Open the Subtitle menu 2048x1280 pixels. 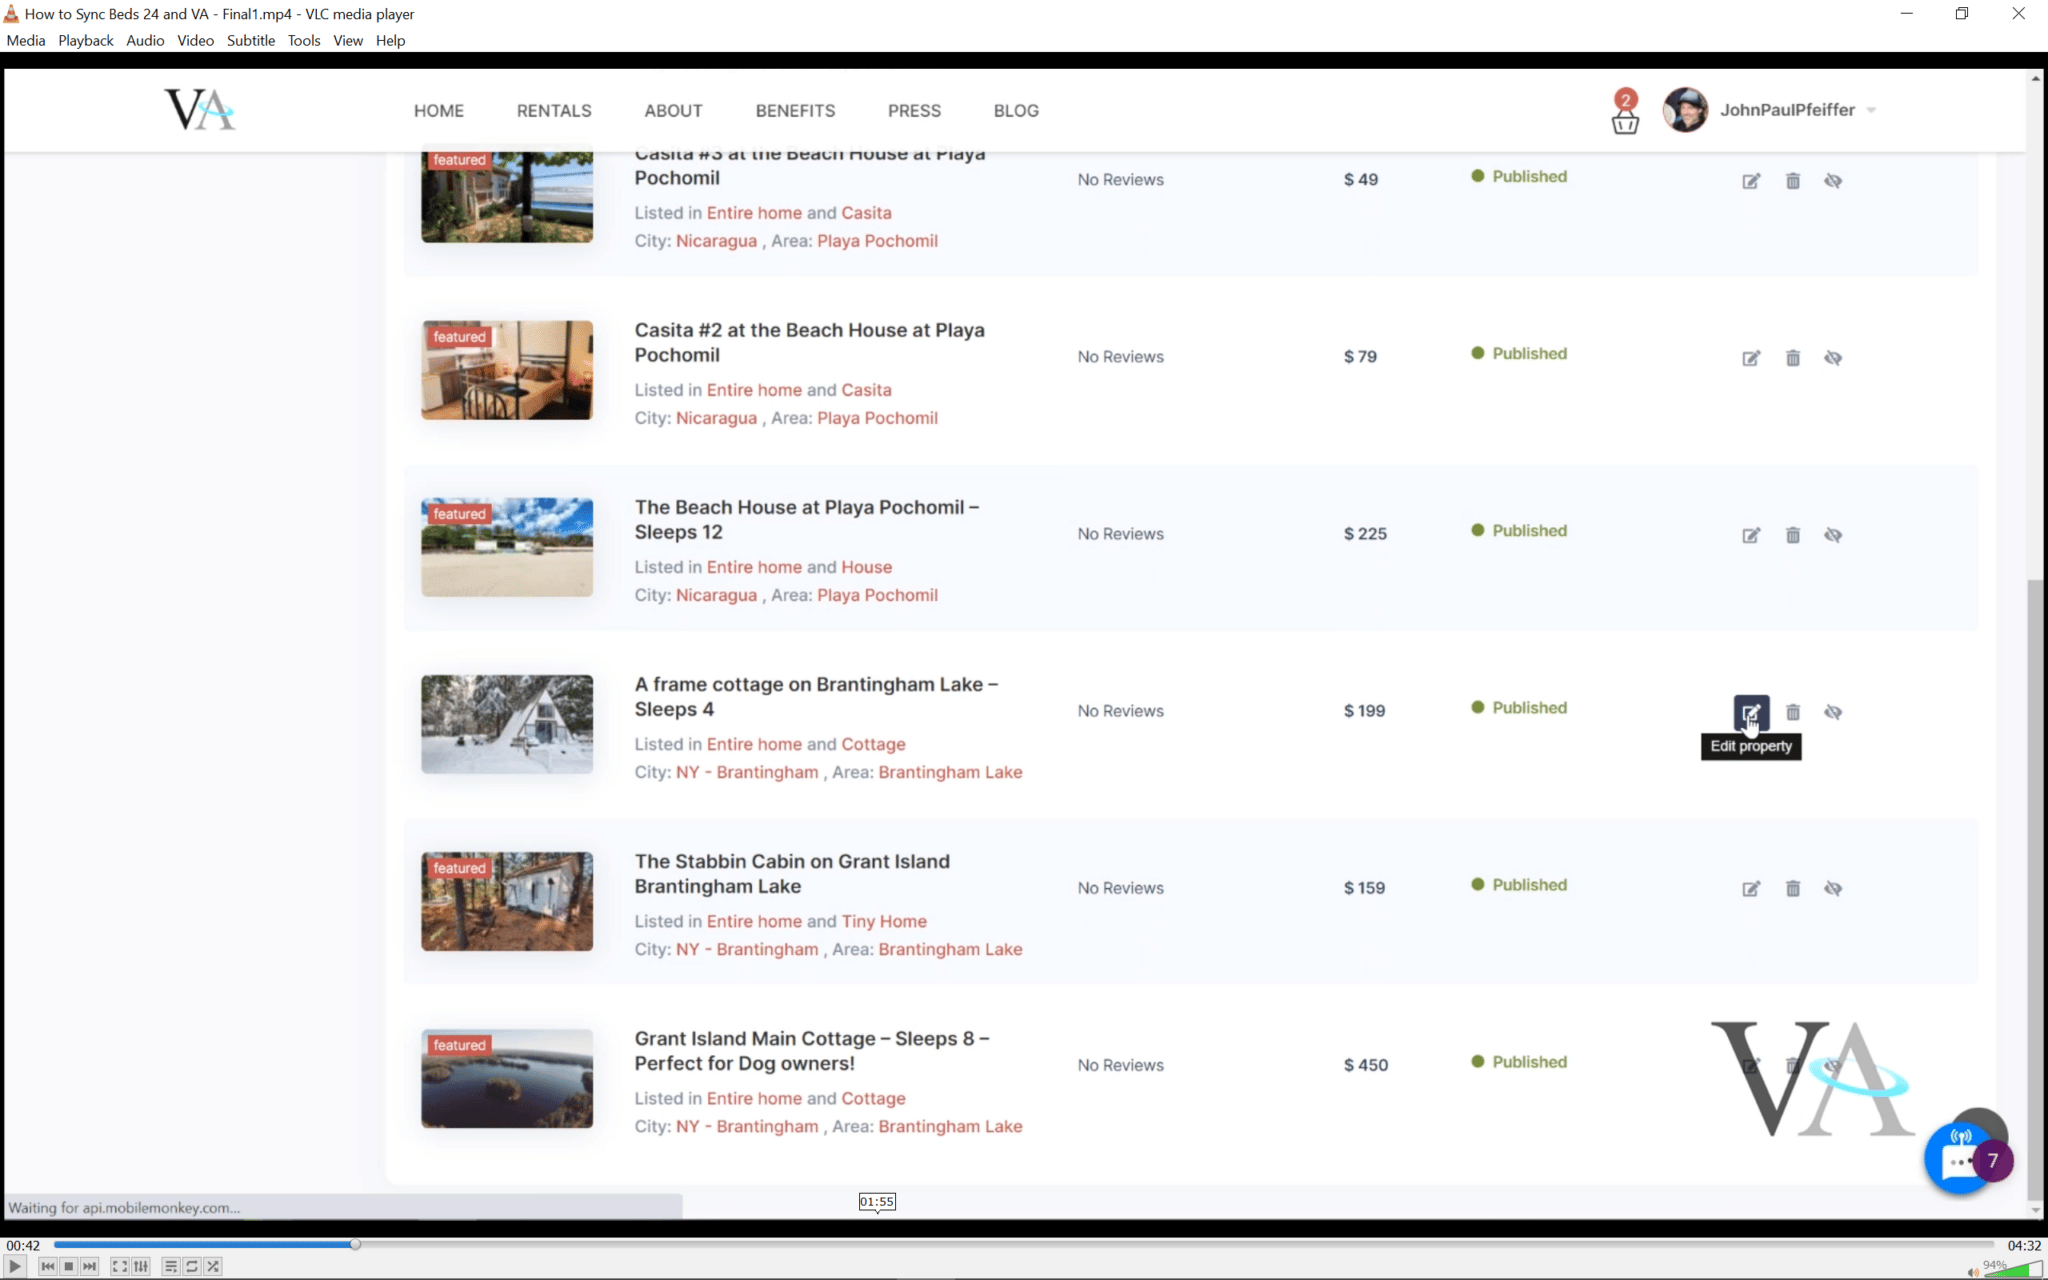(250, 40)
